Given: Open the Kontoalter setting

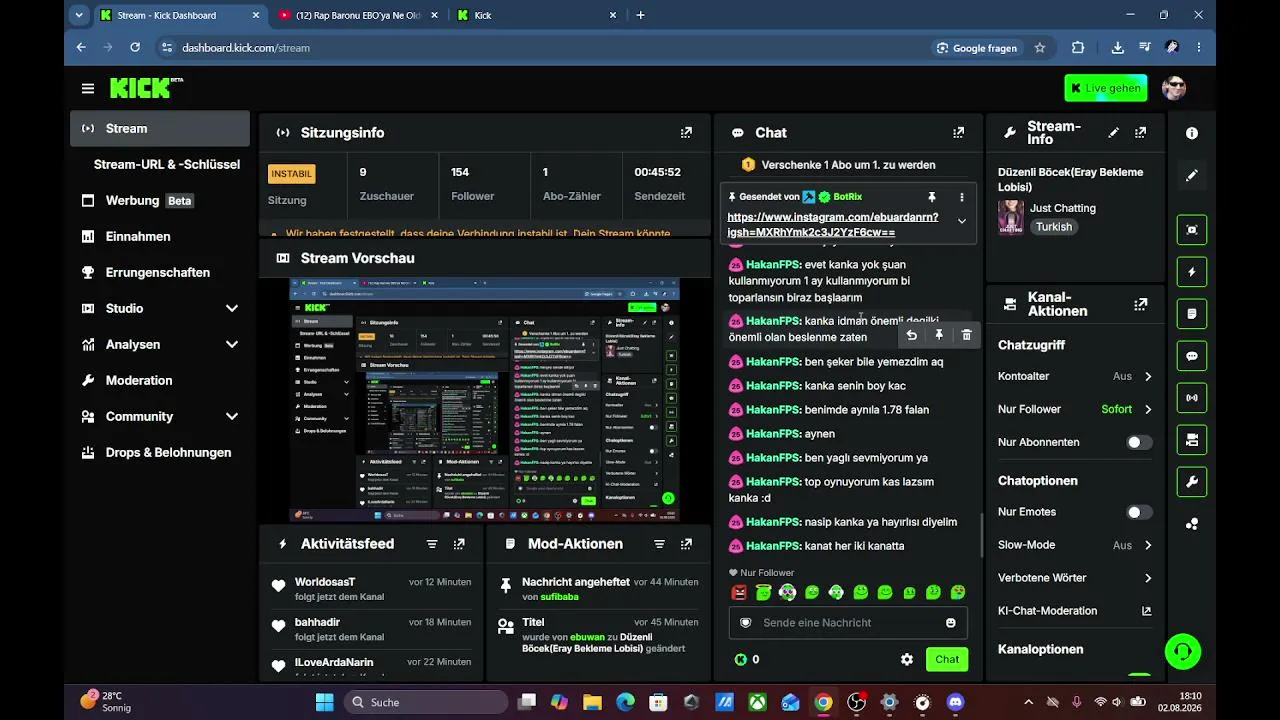Looking at the screenshot, I should (1075, 376).
